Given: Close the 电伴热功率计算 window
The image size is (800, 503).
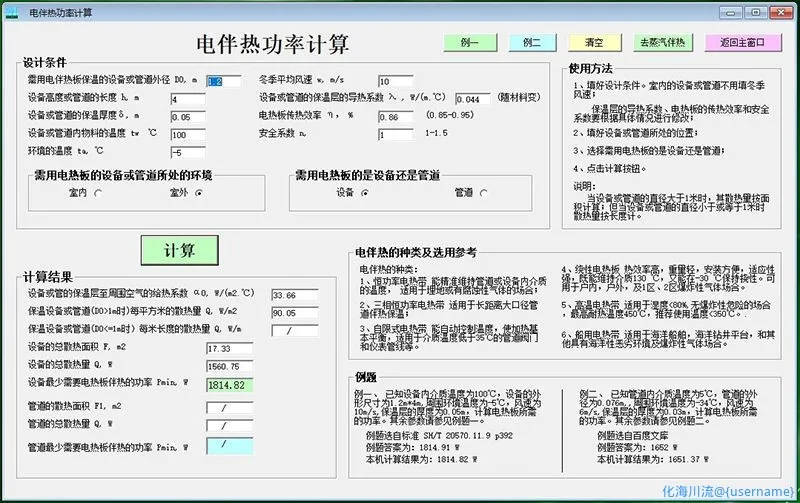Looking at the screenshot, I should click(781, 12).
